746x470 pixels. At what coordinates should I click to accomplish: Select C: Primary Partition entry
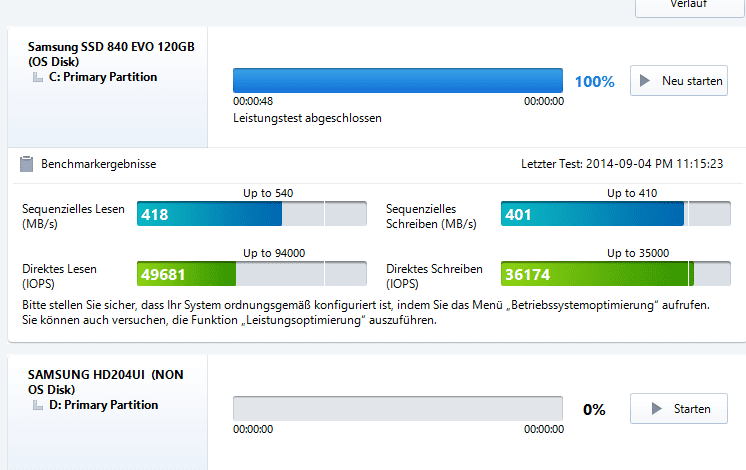pos(103,77)
